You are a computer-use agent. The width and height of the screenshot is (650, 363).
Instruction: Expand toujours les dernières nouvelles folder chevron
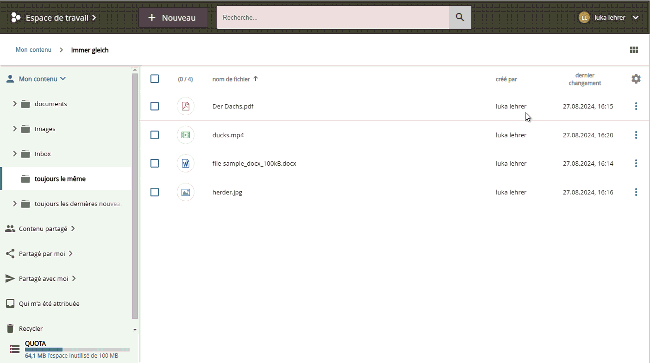click(x=15, y=203)
